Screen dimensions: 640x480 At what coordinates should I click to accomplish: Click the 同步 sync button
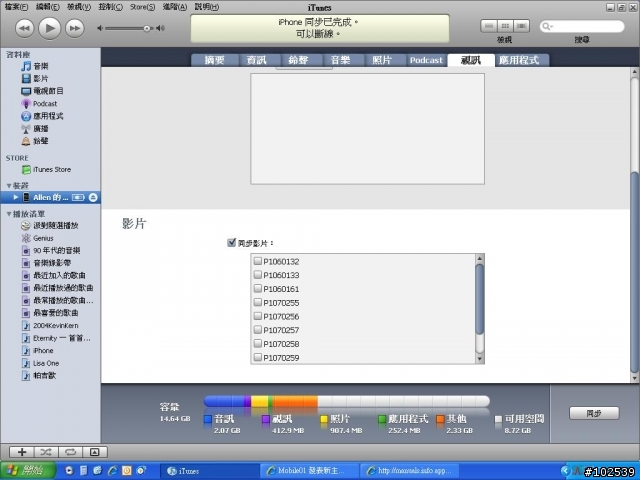(x=594, y=413)
